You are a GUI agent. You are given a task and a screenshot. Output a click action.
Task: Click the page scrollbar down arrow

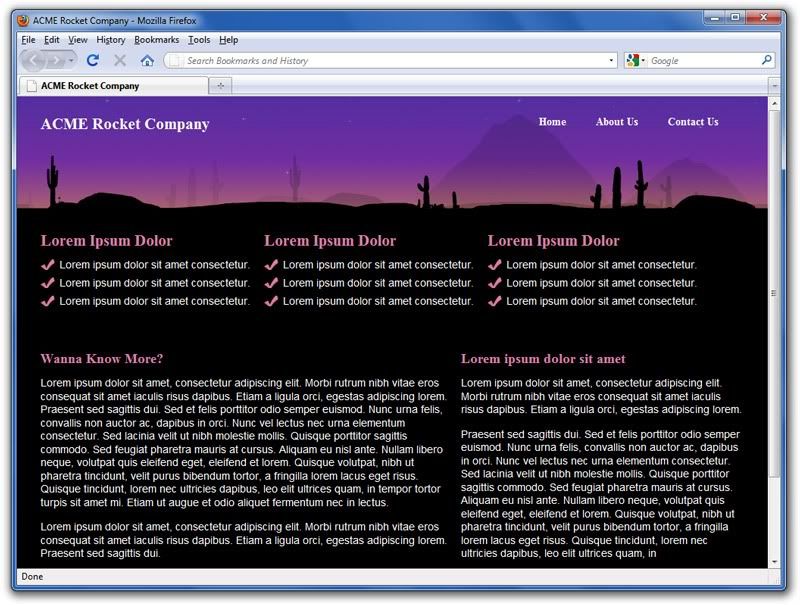pyautogui.click(x=774, y=562)
